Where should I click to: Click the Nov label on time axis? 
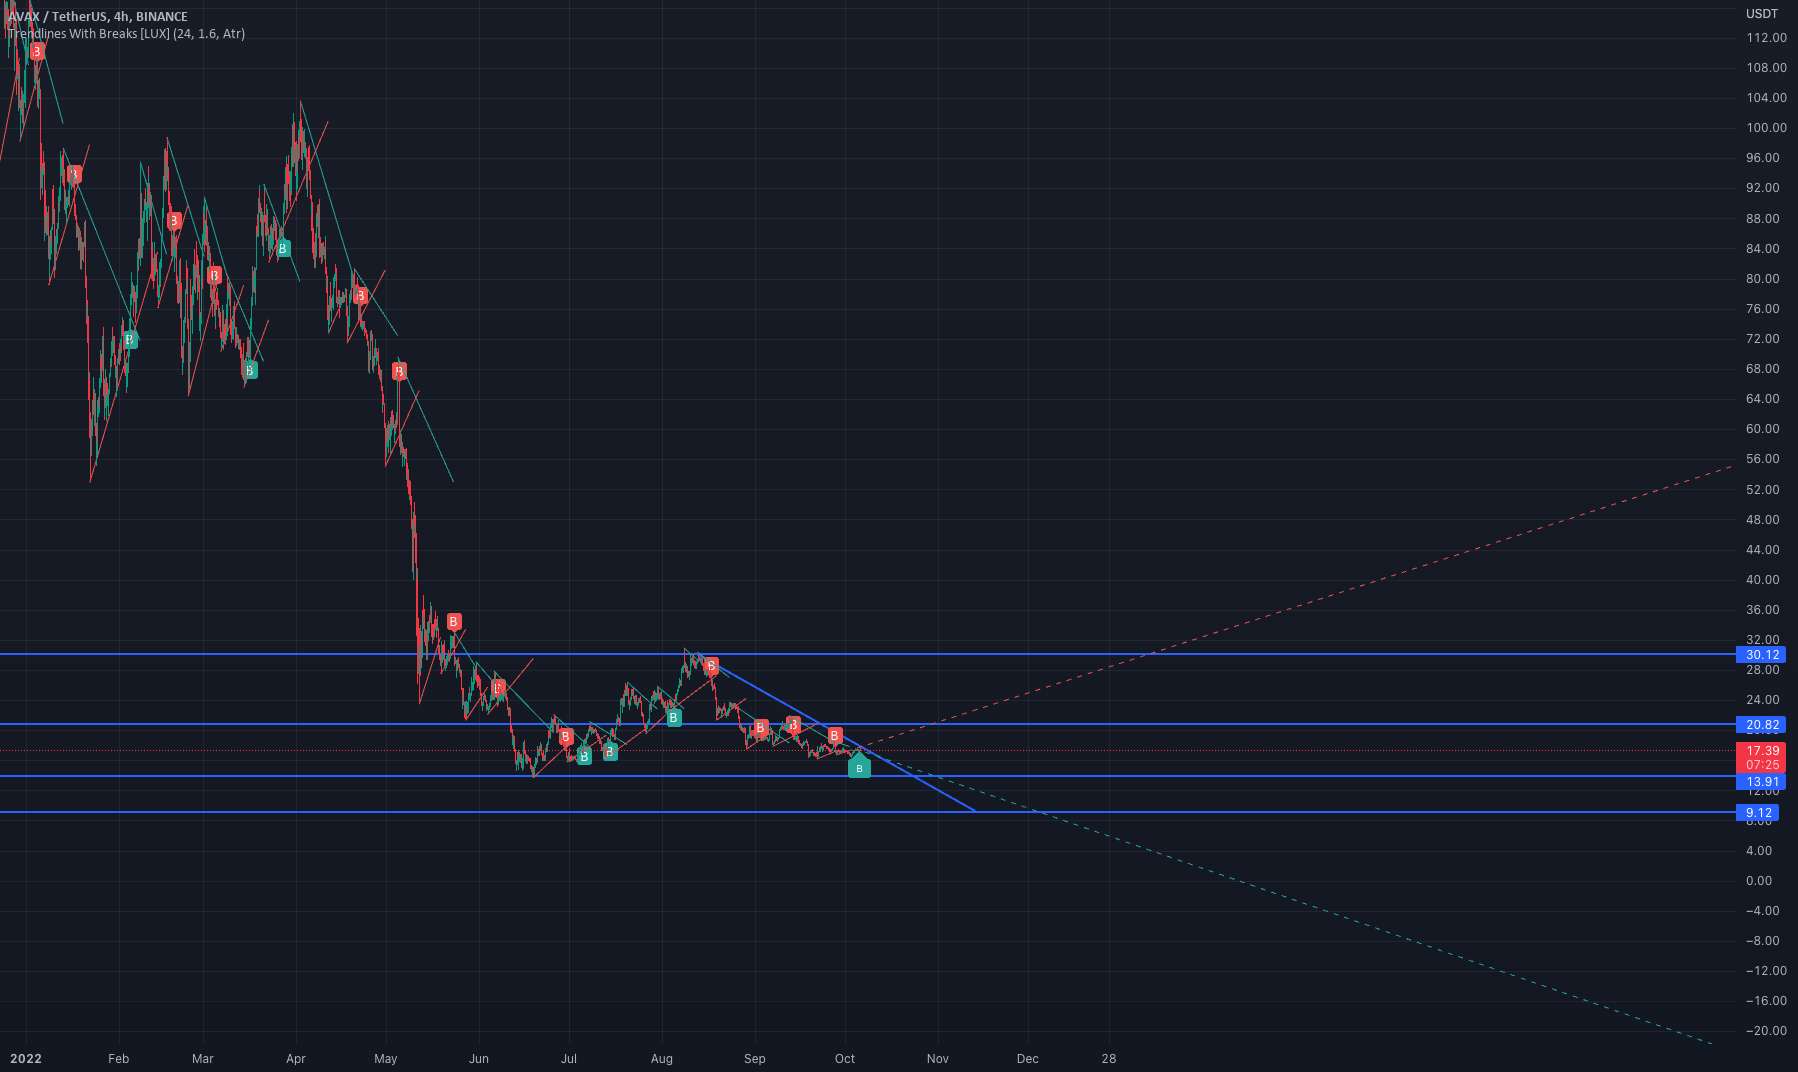tap(937, 1058)
